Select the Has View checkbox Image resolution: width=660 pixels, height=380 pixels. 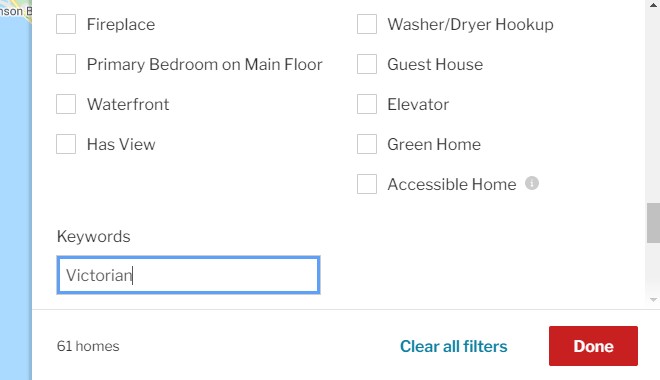[66, 144]
